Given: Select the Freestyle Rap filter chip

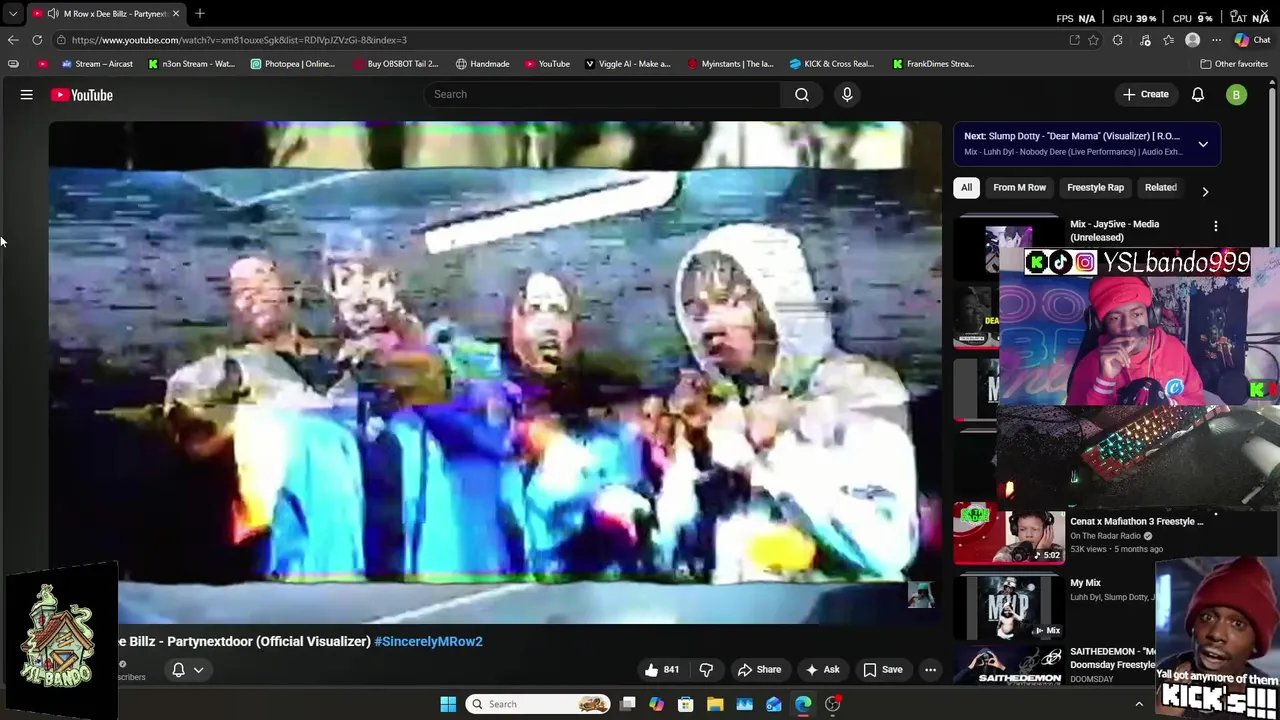Looking at the screenshot, I should tap(1095, 188).
